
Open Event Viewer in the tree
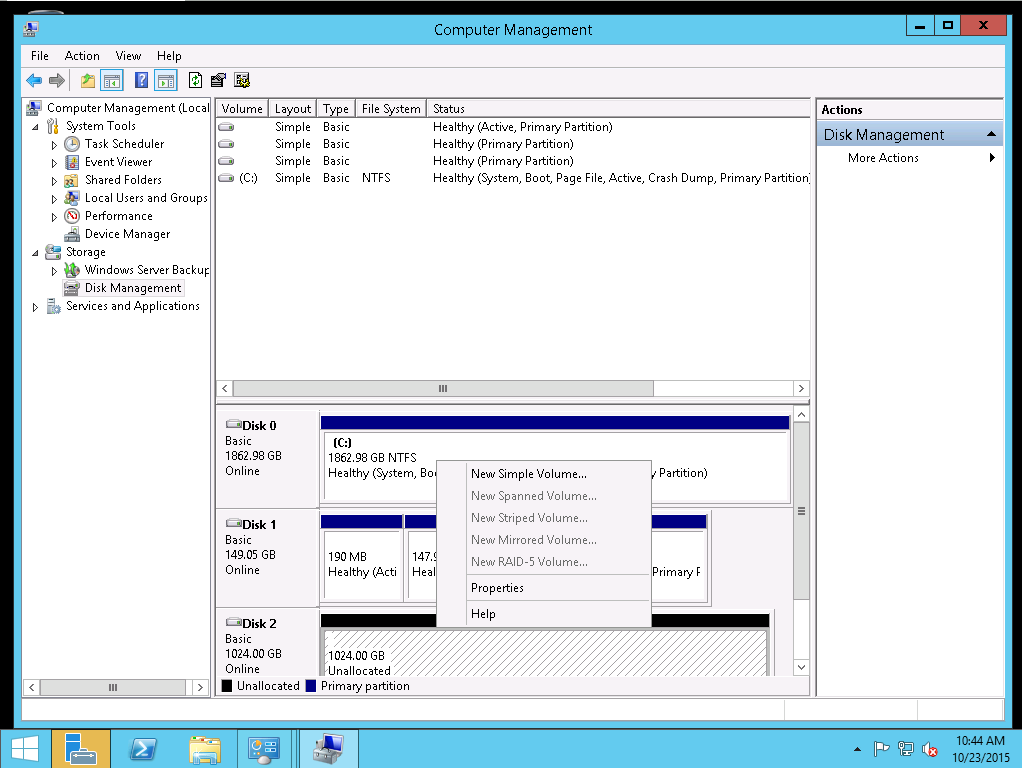pos(118,162)
